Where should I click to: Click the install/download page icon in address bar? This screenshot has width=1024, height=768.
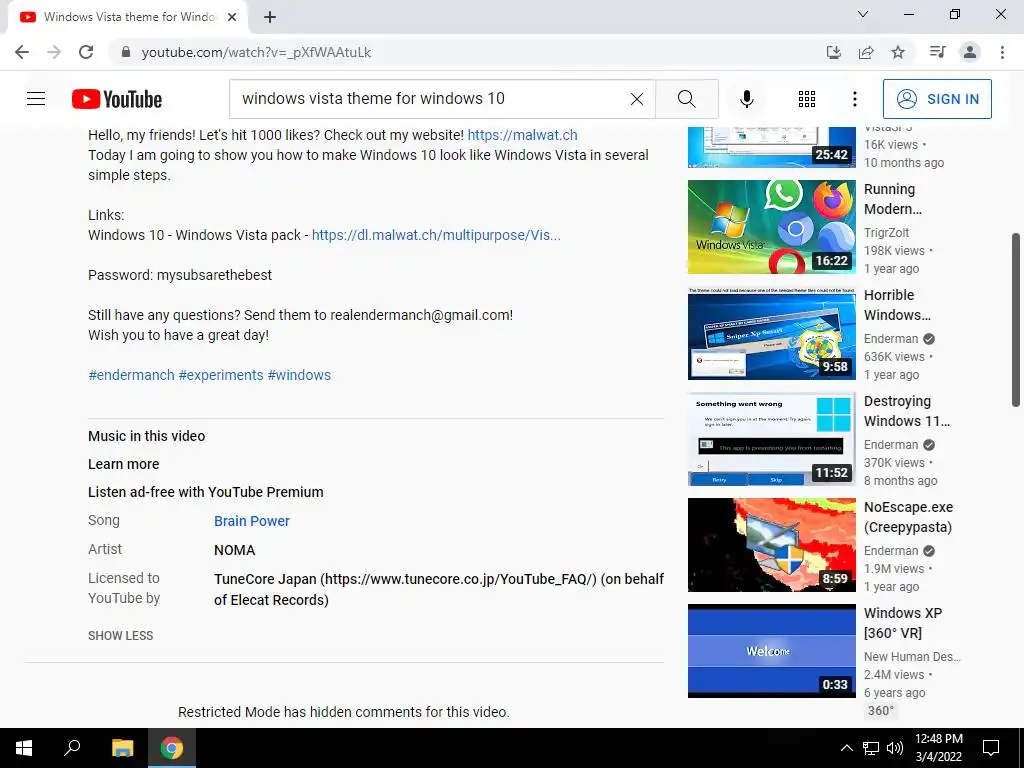[834, 52]
